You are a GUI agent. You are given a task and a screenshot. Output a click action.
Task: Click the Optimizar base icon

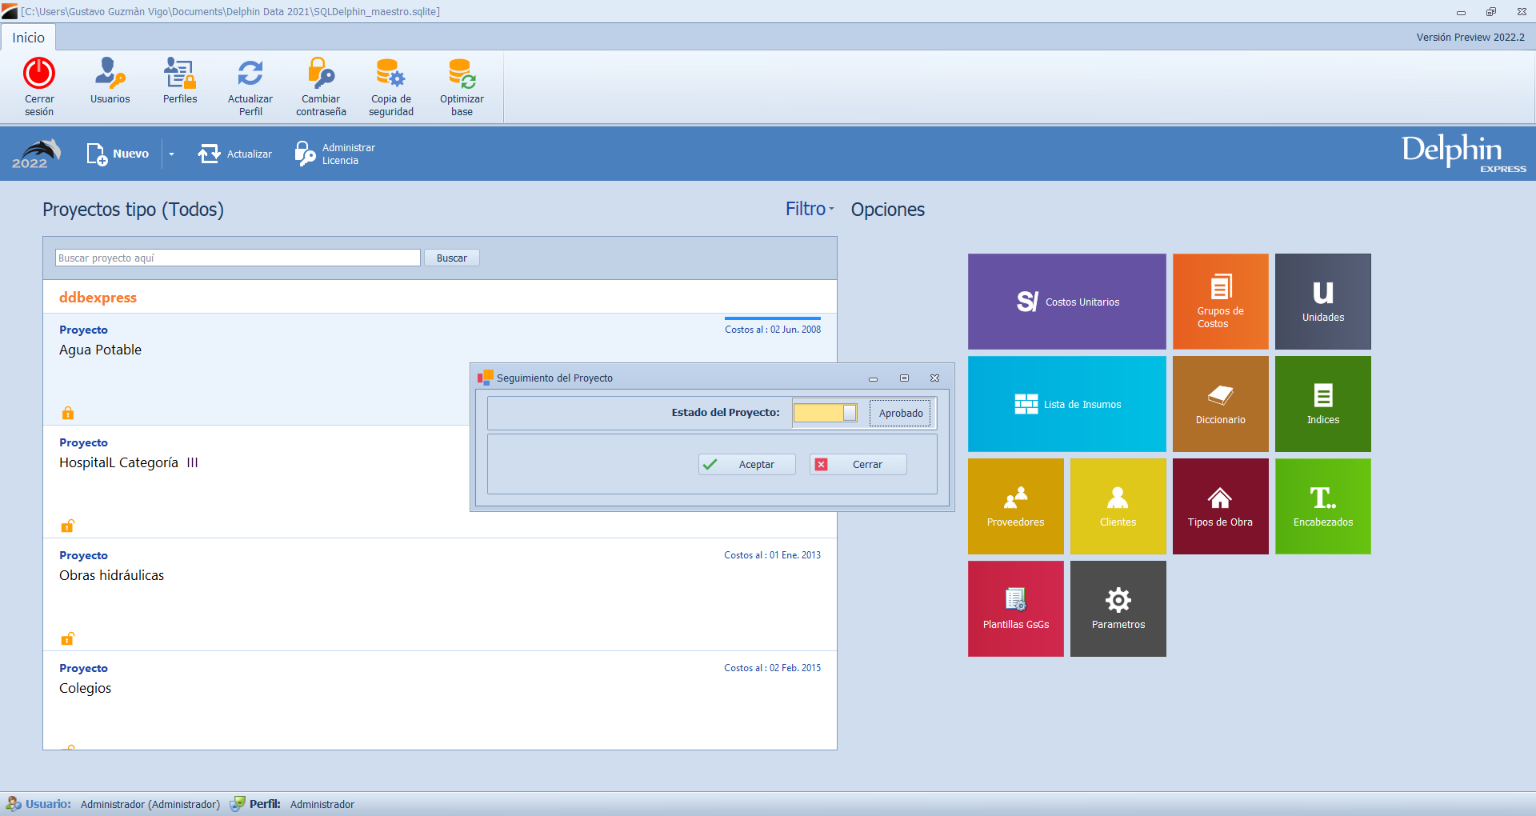pyautogui.click(x=461, y=74)
